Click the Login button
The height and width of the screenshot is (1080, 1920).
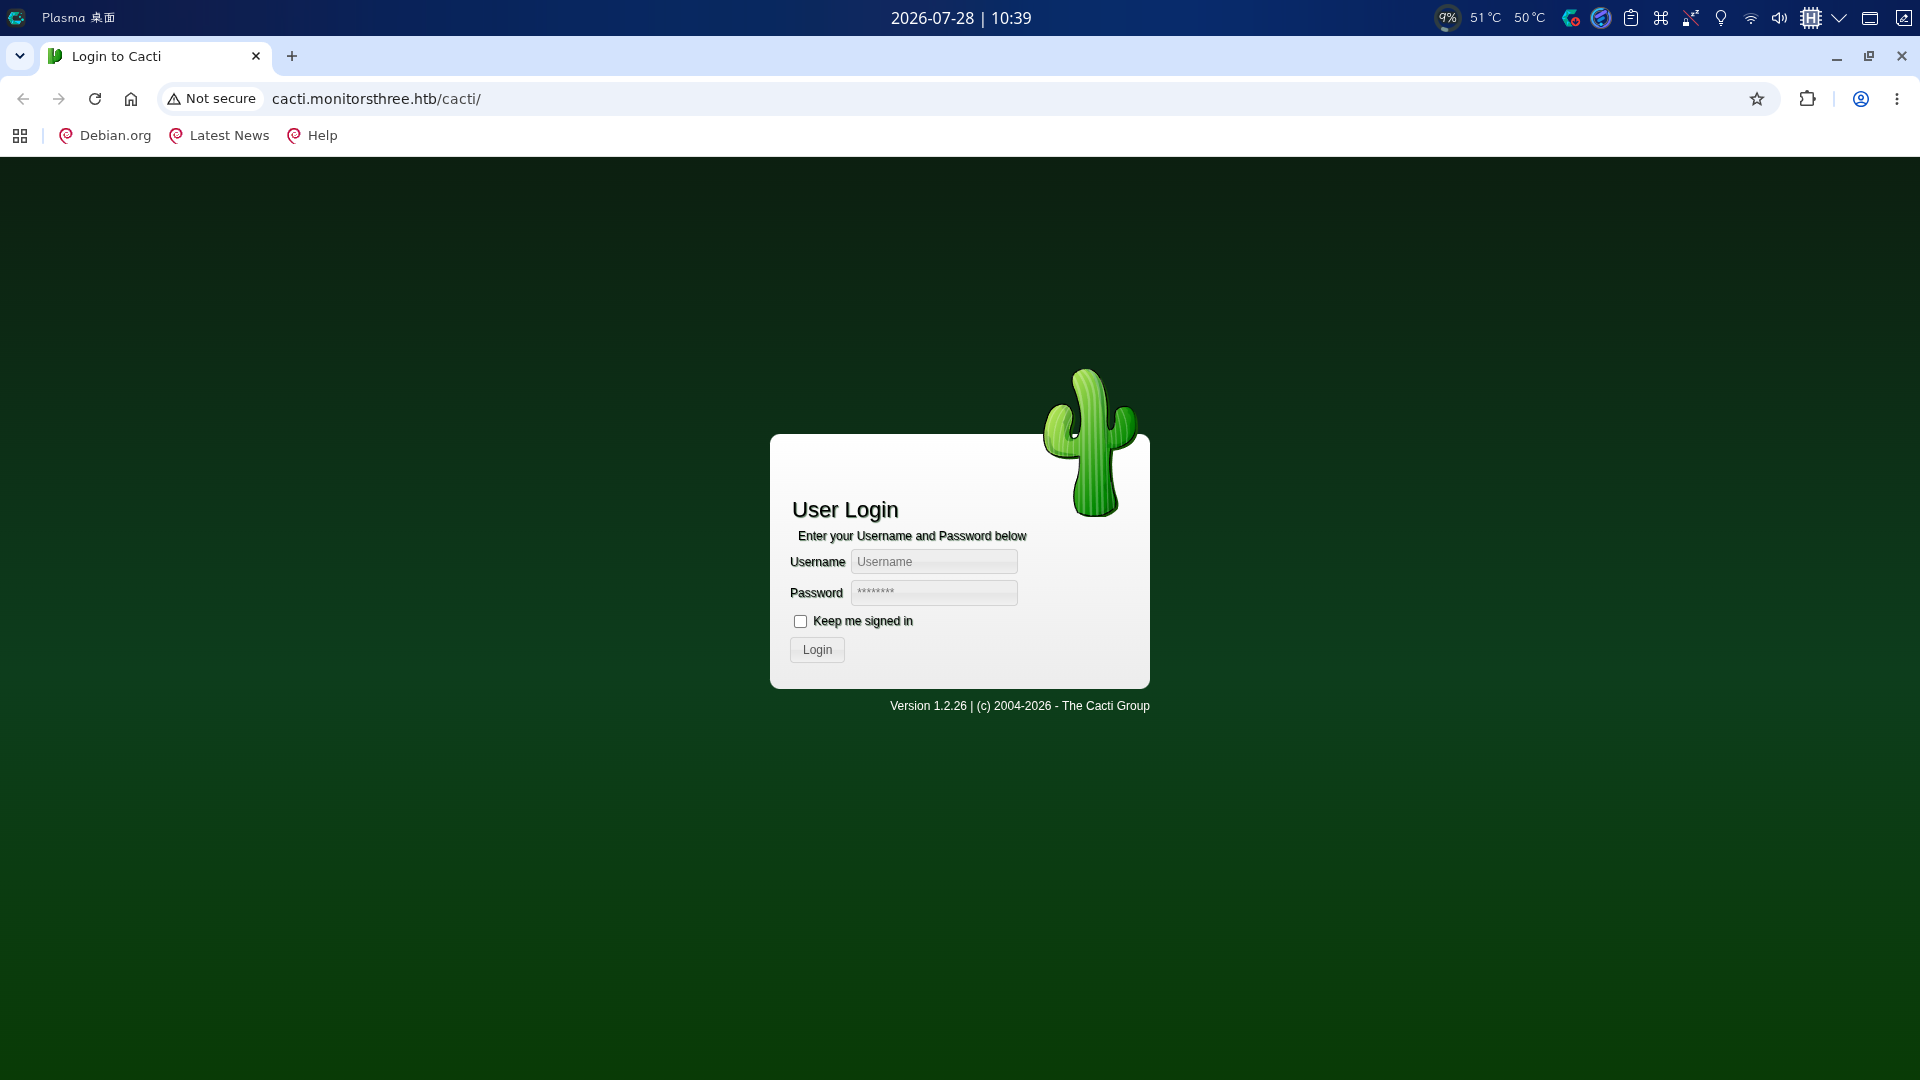(817, 650)
